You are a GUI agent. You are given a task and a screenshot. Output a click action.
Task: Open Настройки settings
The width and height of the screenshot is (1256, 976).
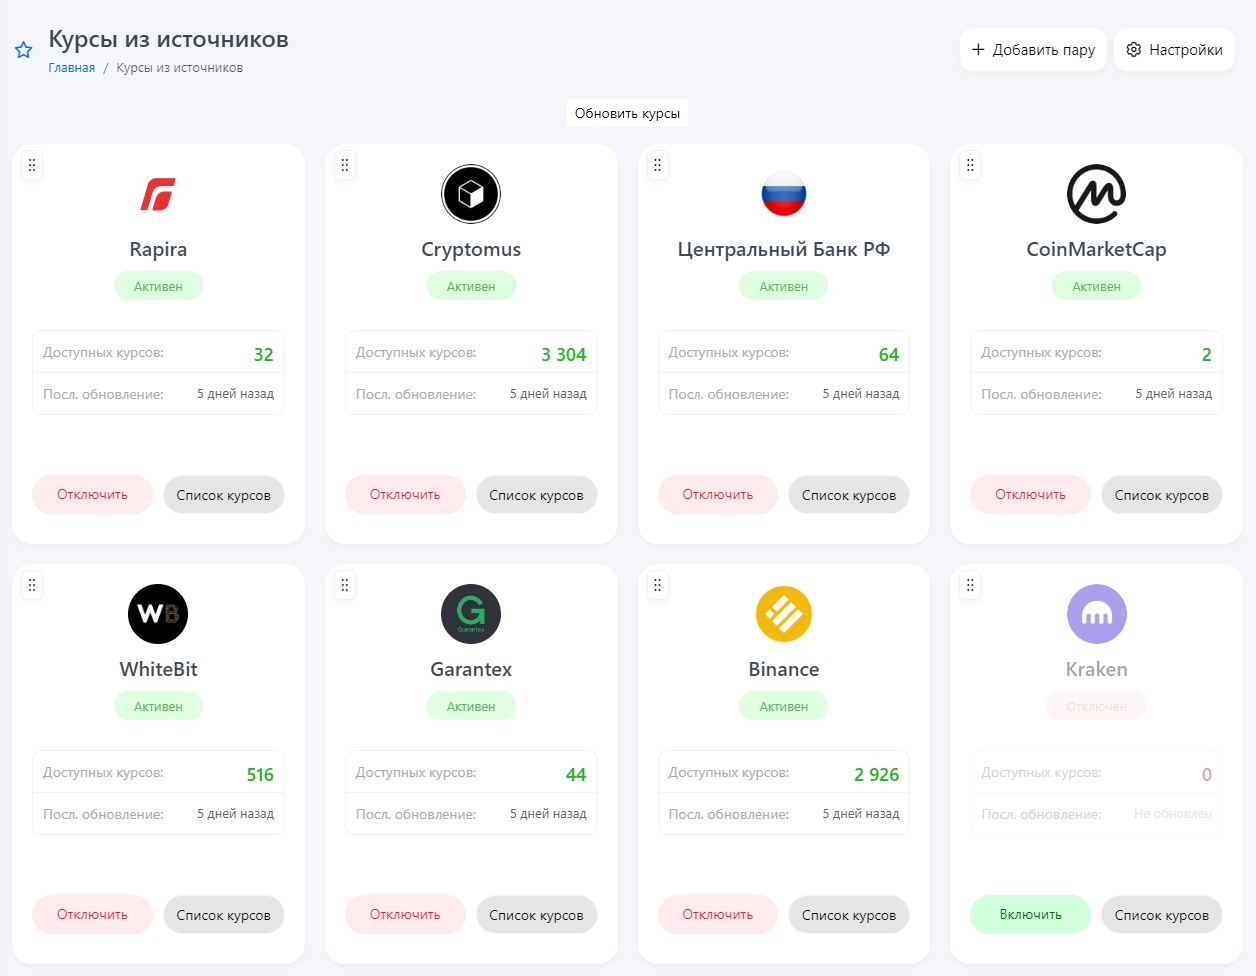1174,50
